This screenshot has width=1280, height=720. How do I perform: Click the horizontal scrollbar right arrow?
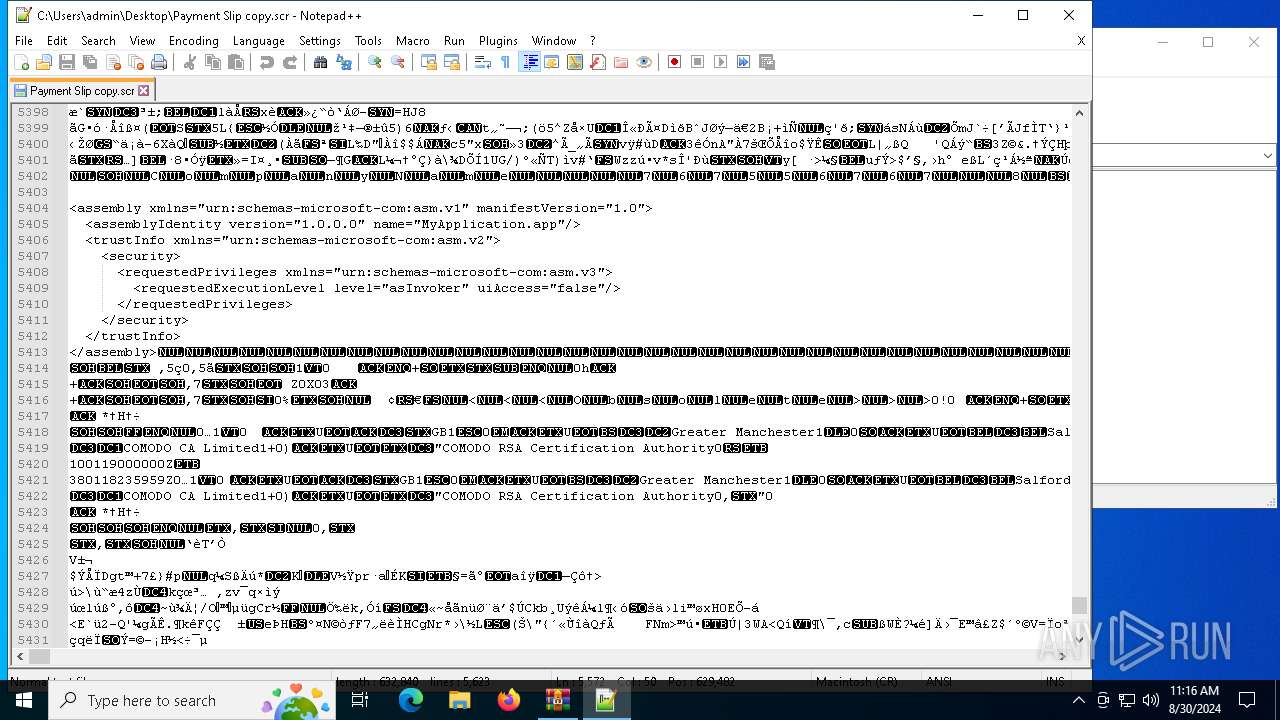(1062, 657)
